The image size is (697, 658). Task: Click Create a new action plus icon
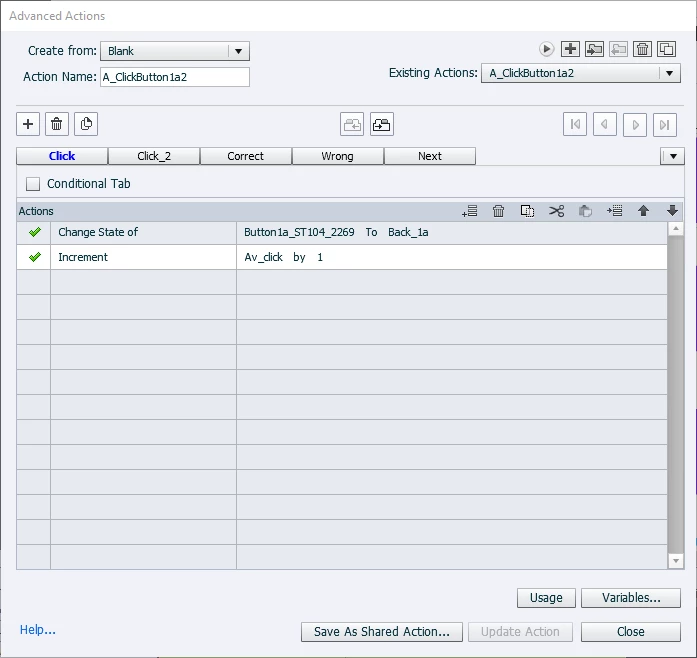click(570, 49)
